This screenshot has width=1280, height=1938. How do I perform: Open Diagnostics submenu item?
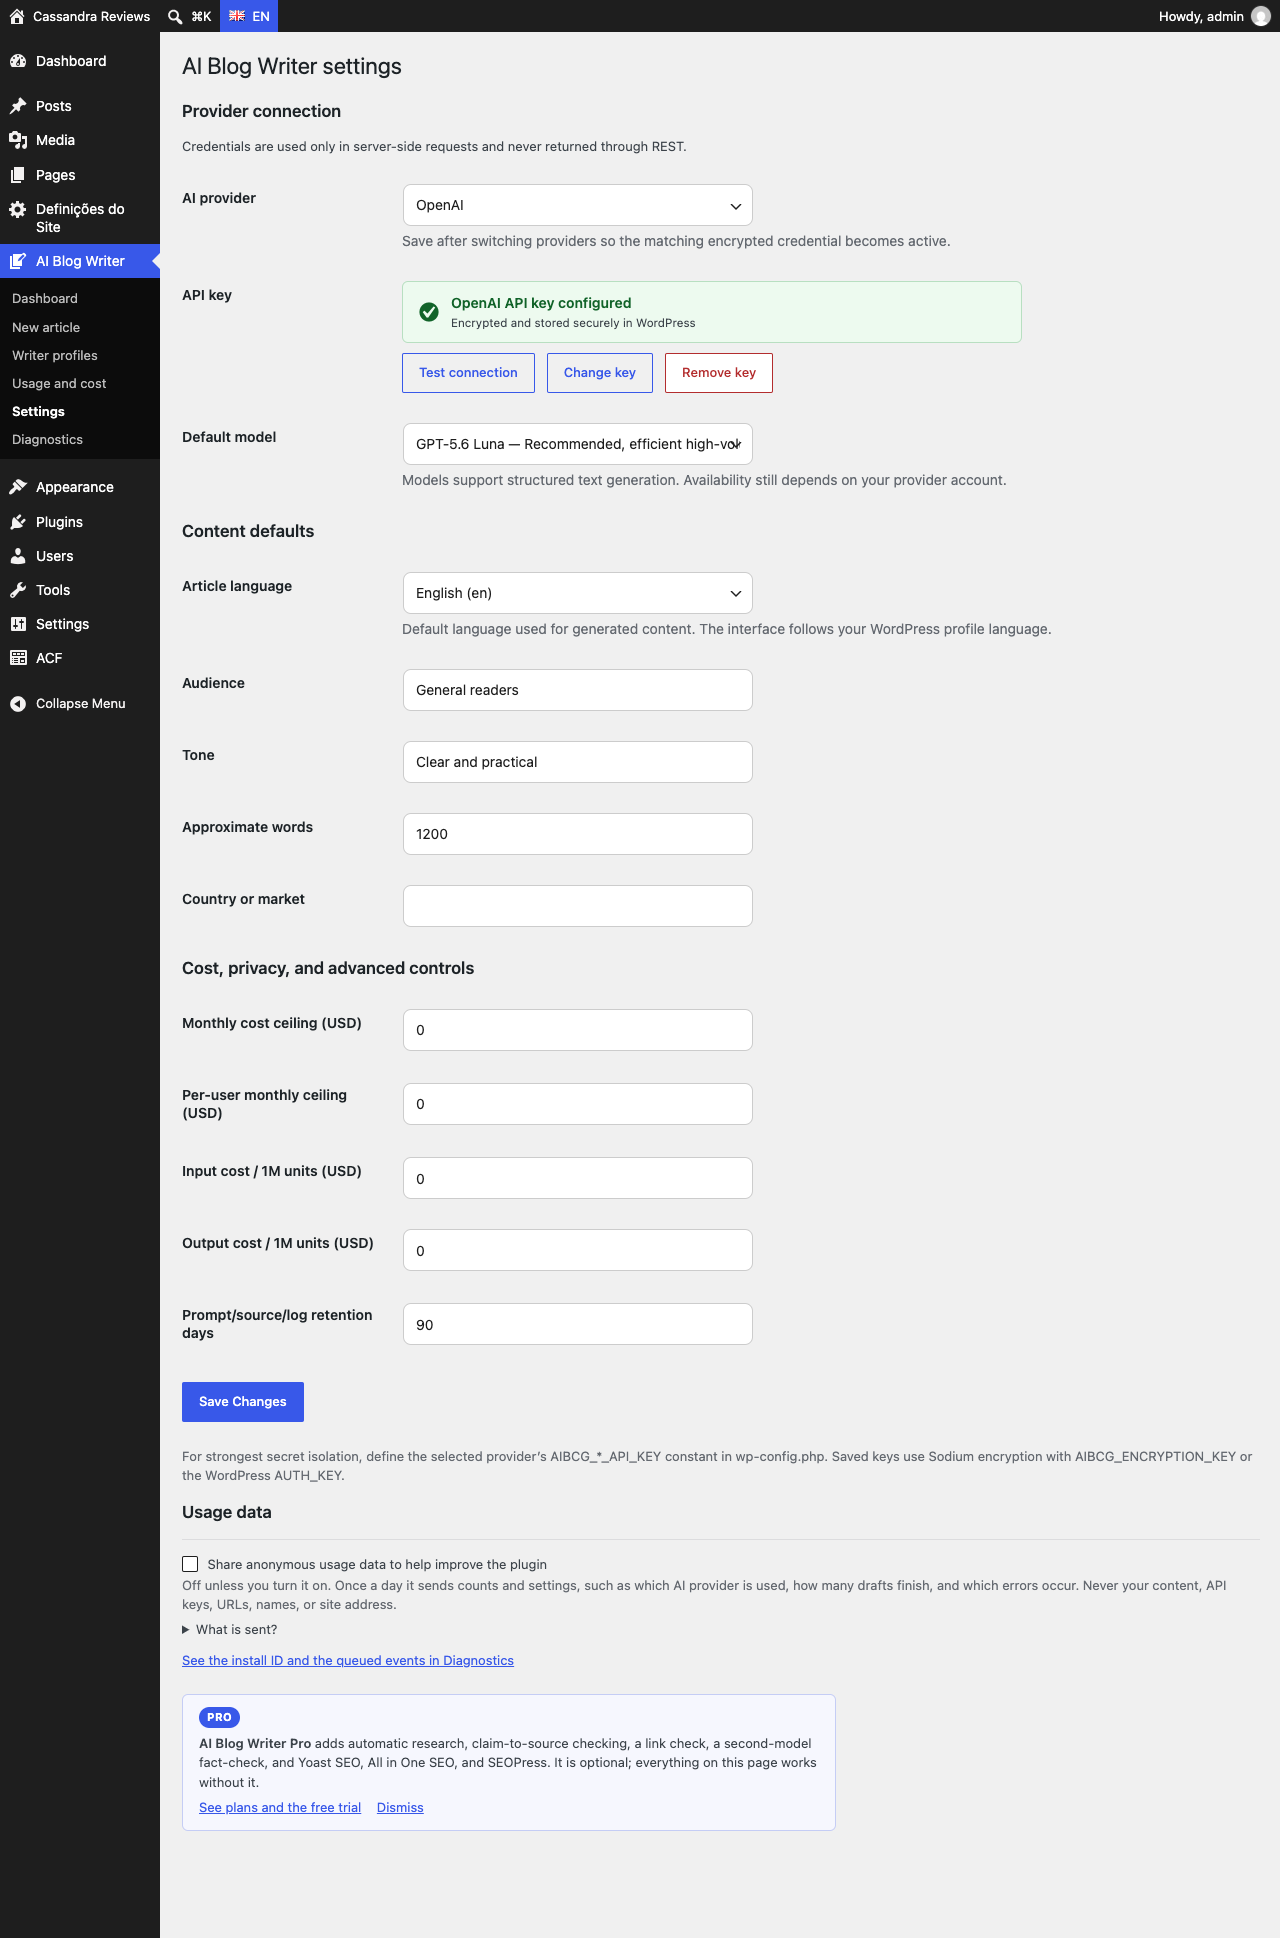[x=47, y=439]
